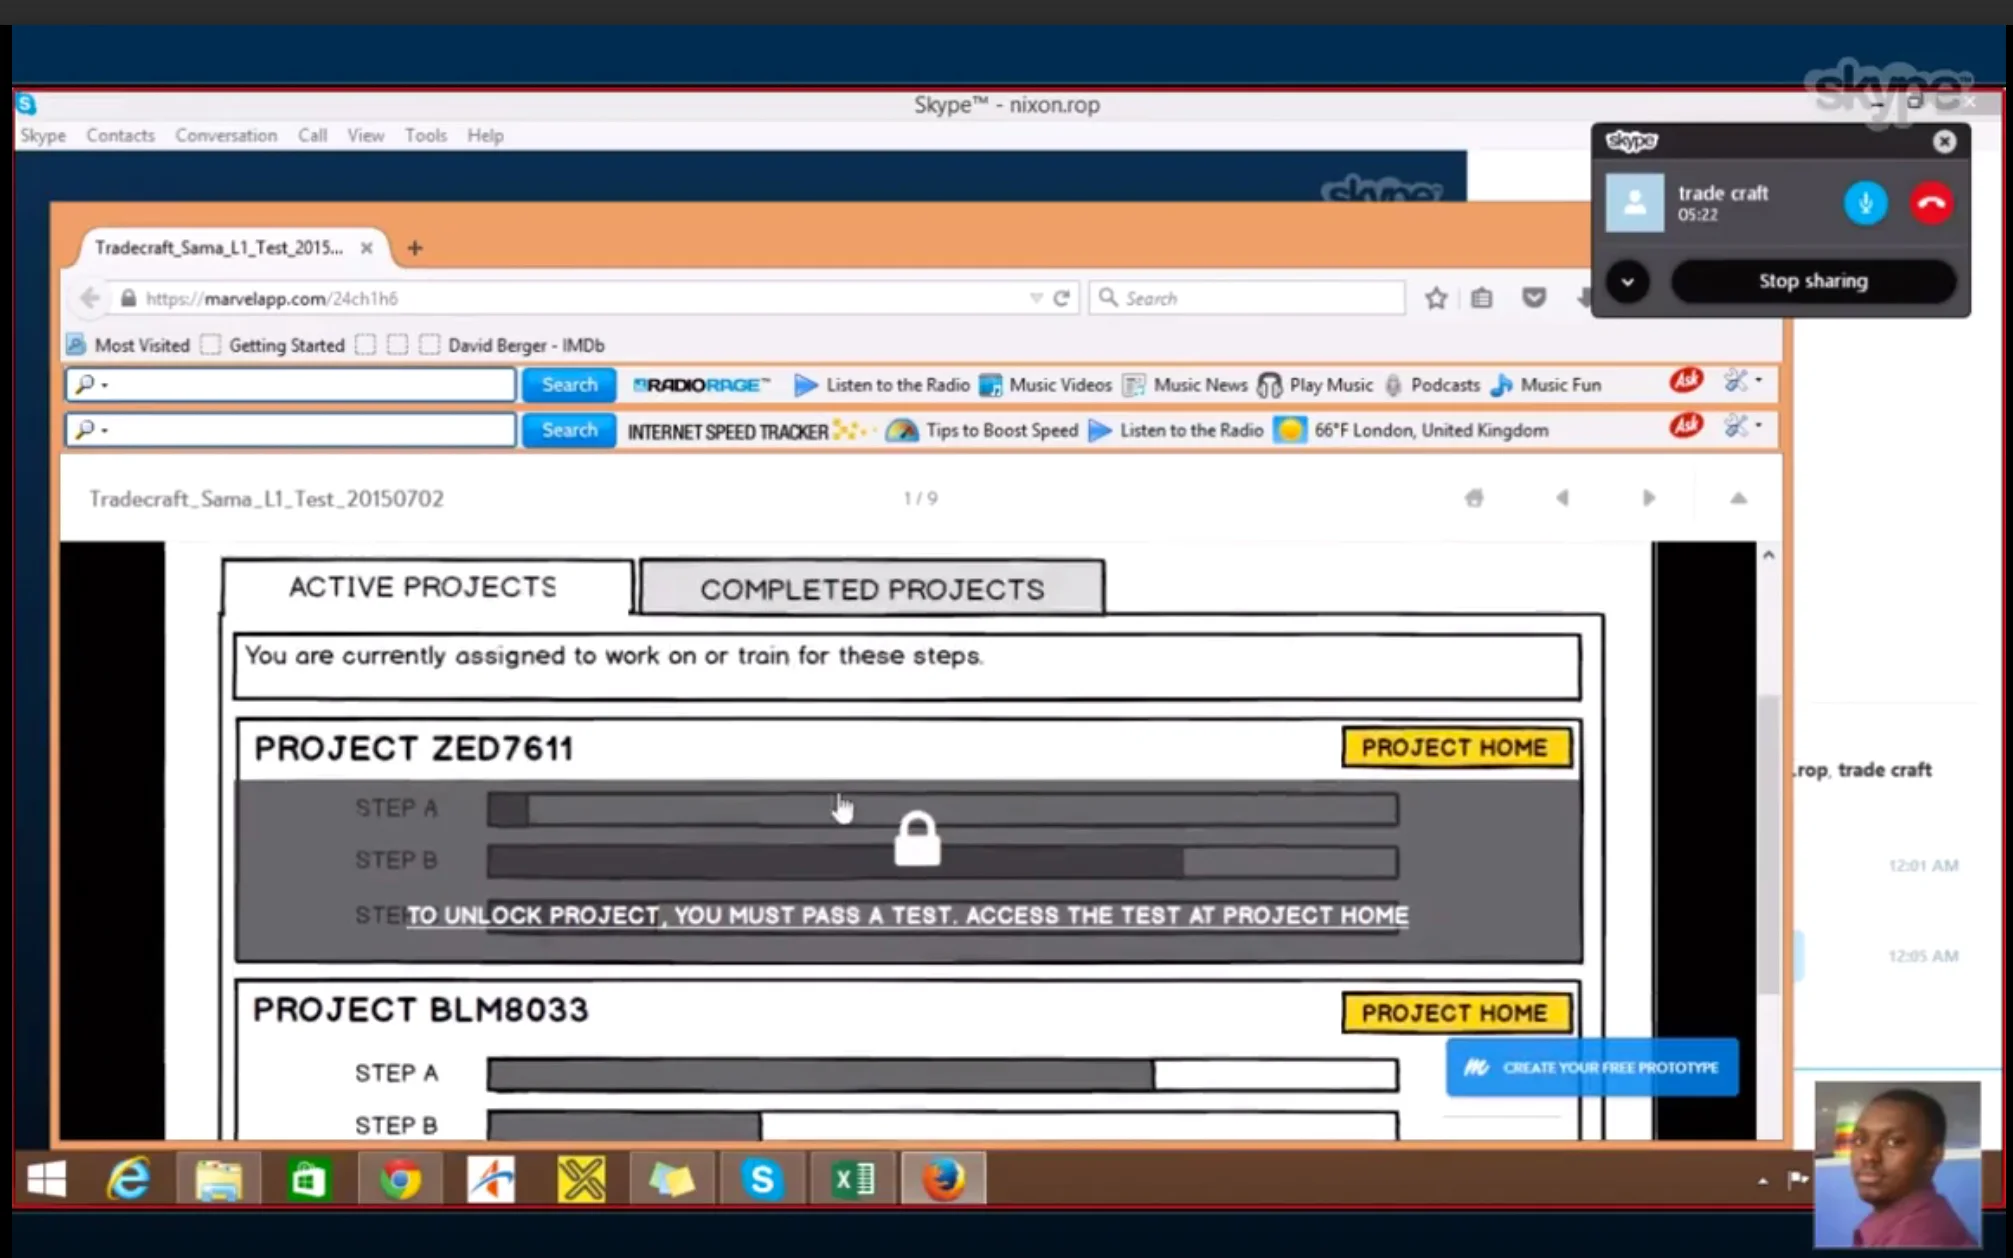
Task: Open Project Home for Project ZED7611
Action: 1456,747
